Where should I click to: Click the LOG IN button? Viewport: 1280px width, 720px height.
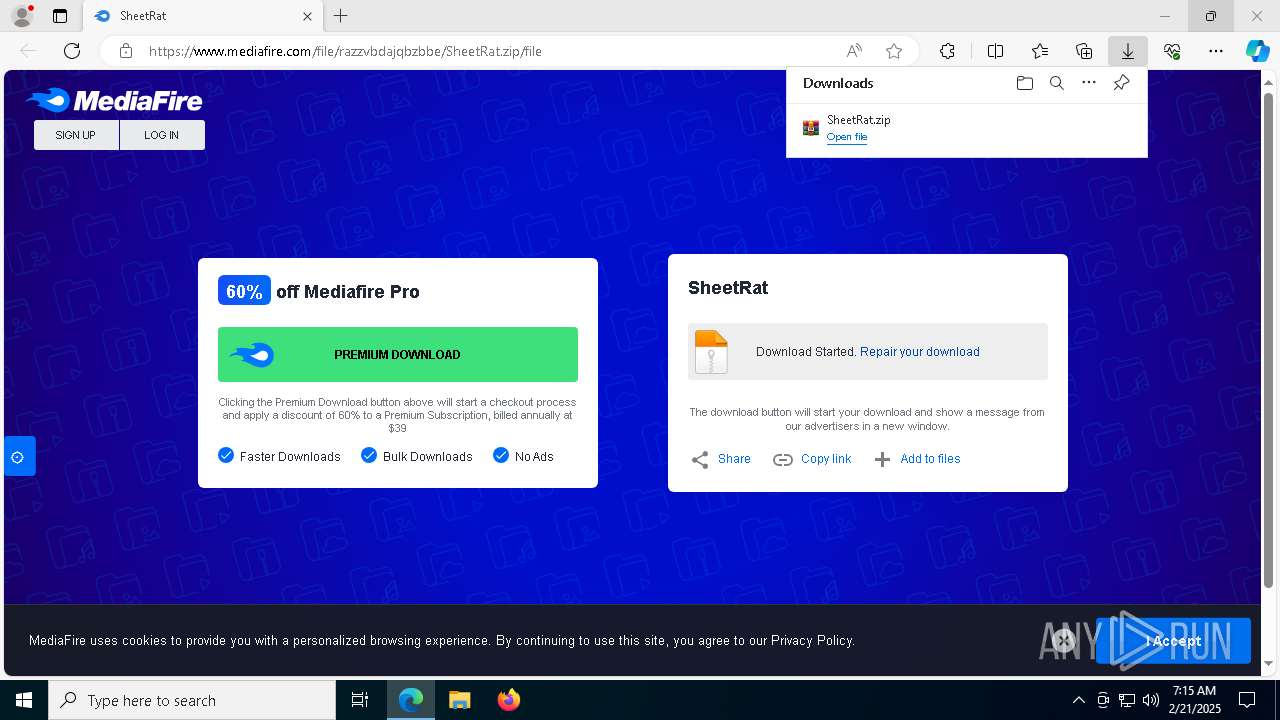pos(162,135)
